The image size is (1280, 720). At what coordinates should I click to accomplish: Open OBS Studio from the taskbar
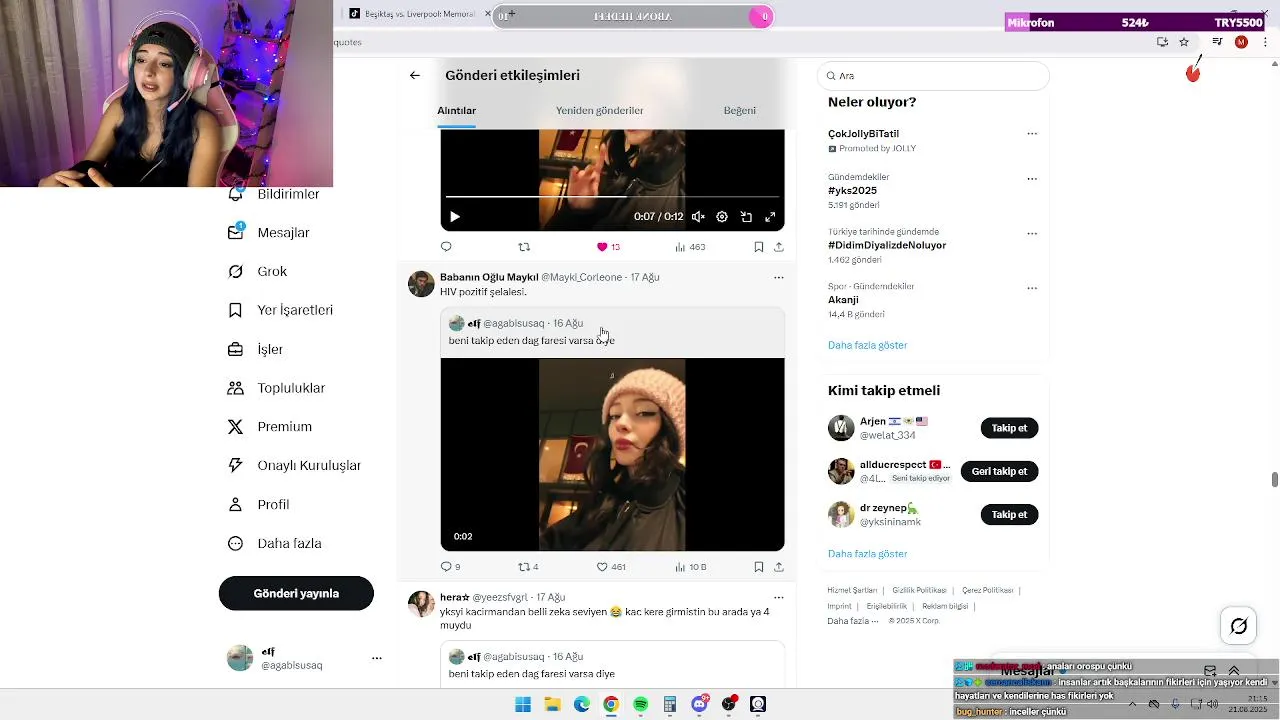(x=758, y=705)
